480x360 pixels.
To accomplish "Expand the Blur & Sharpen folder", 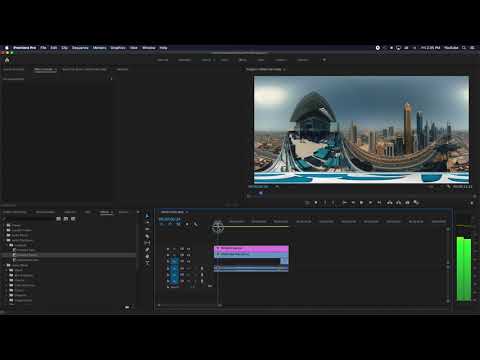I will (7, 275).
